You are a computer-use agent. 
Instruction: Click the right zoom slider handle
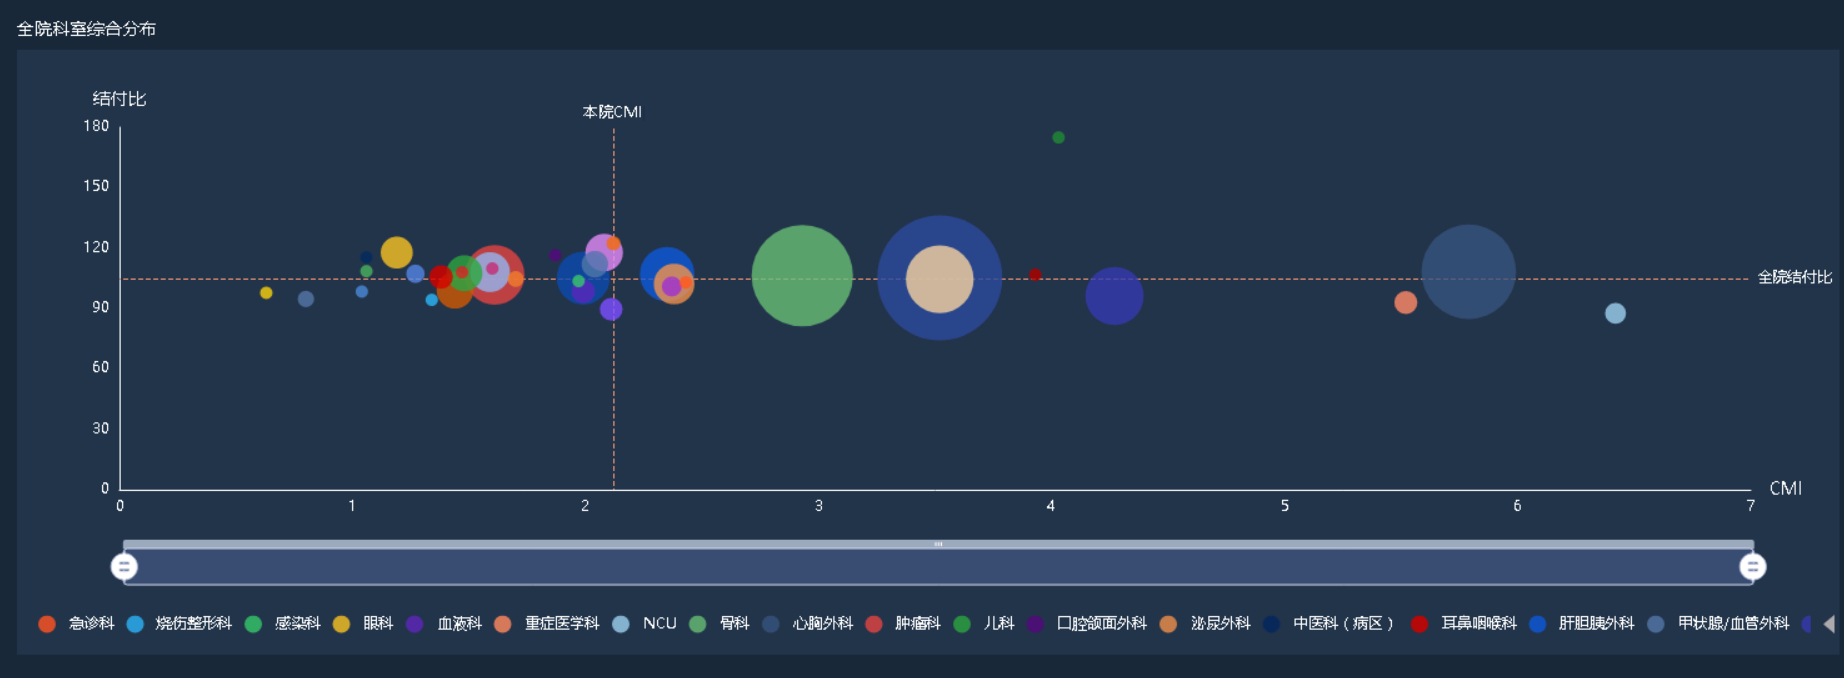[x=1752, y=567]
